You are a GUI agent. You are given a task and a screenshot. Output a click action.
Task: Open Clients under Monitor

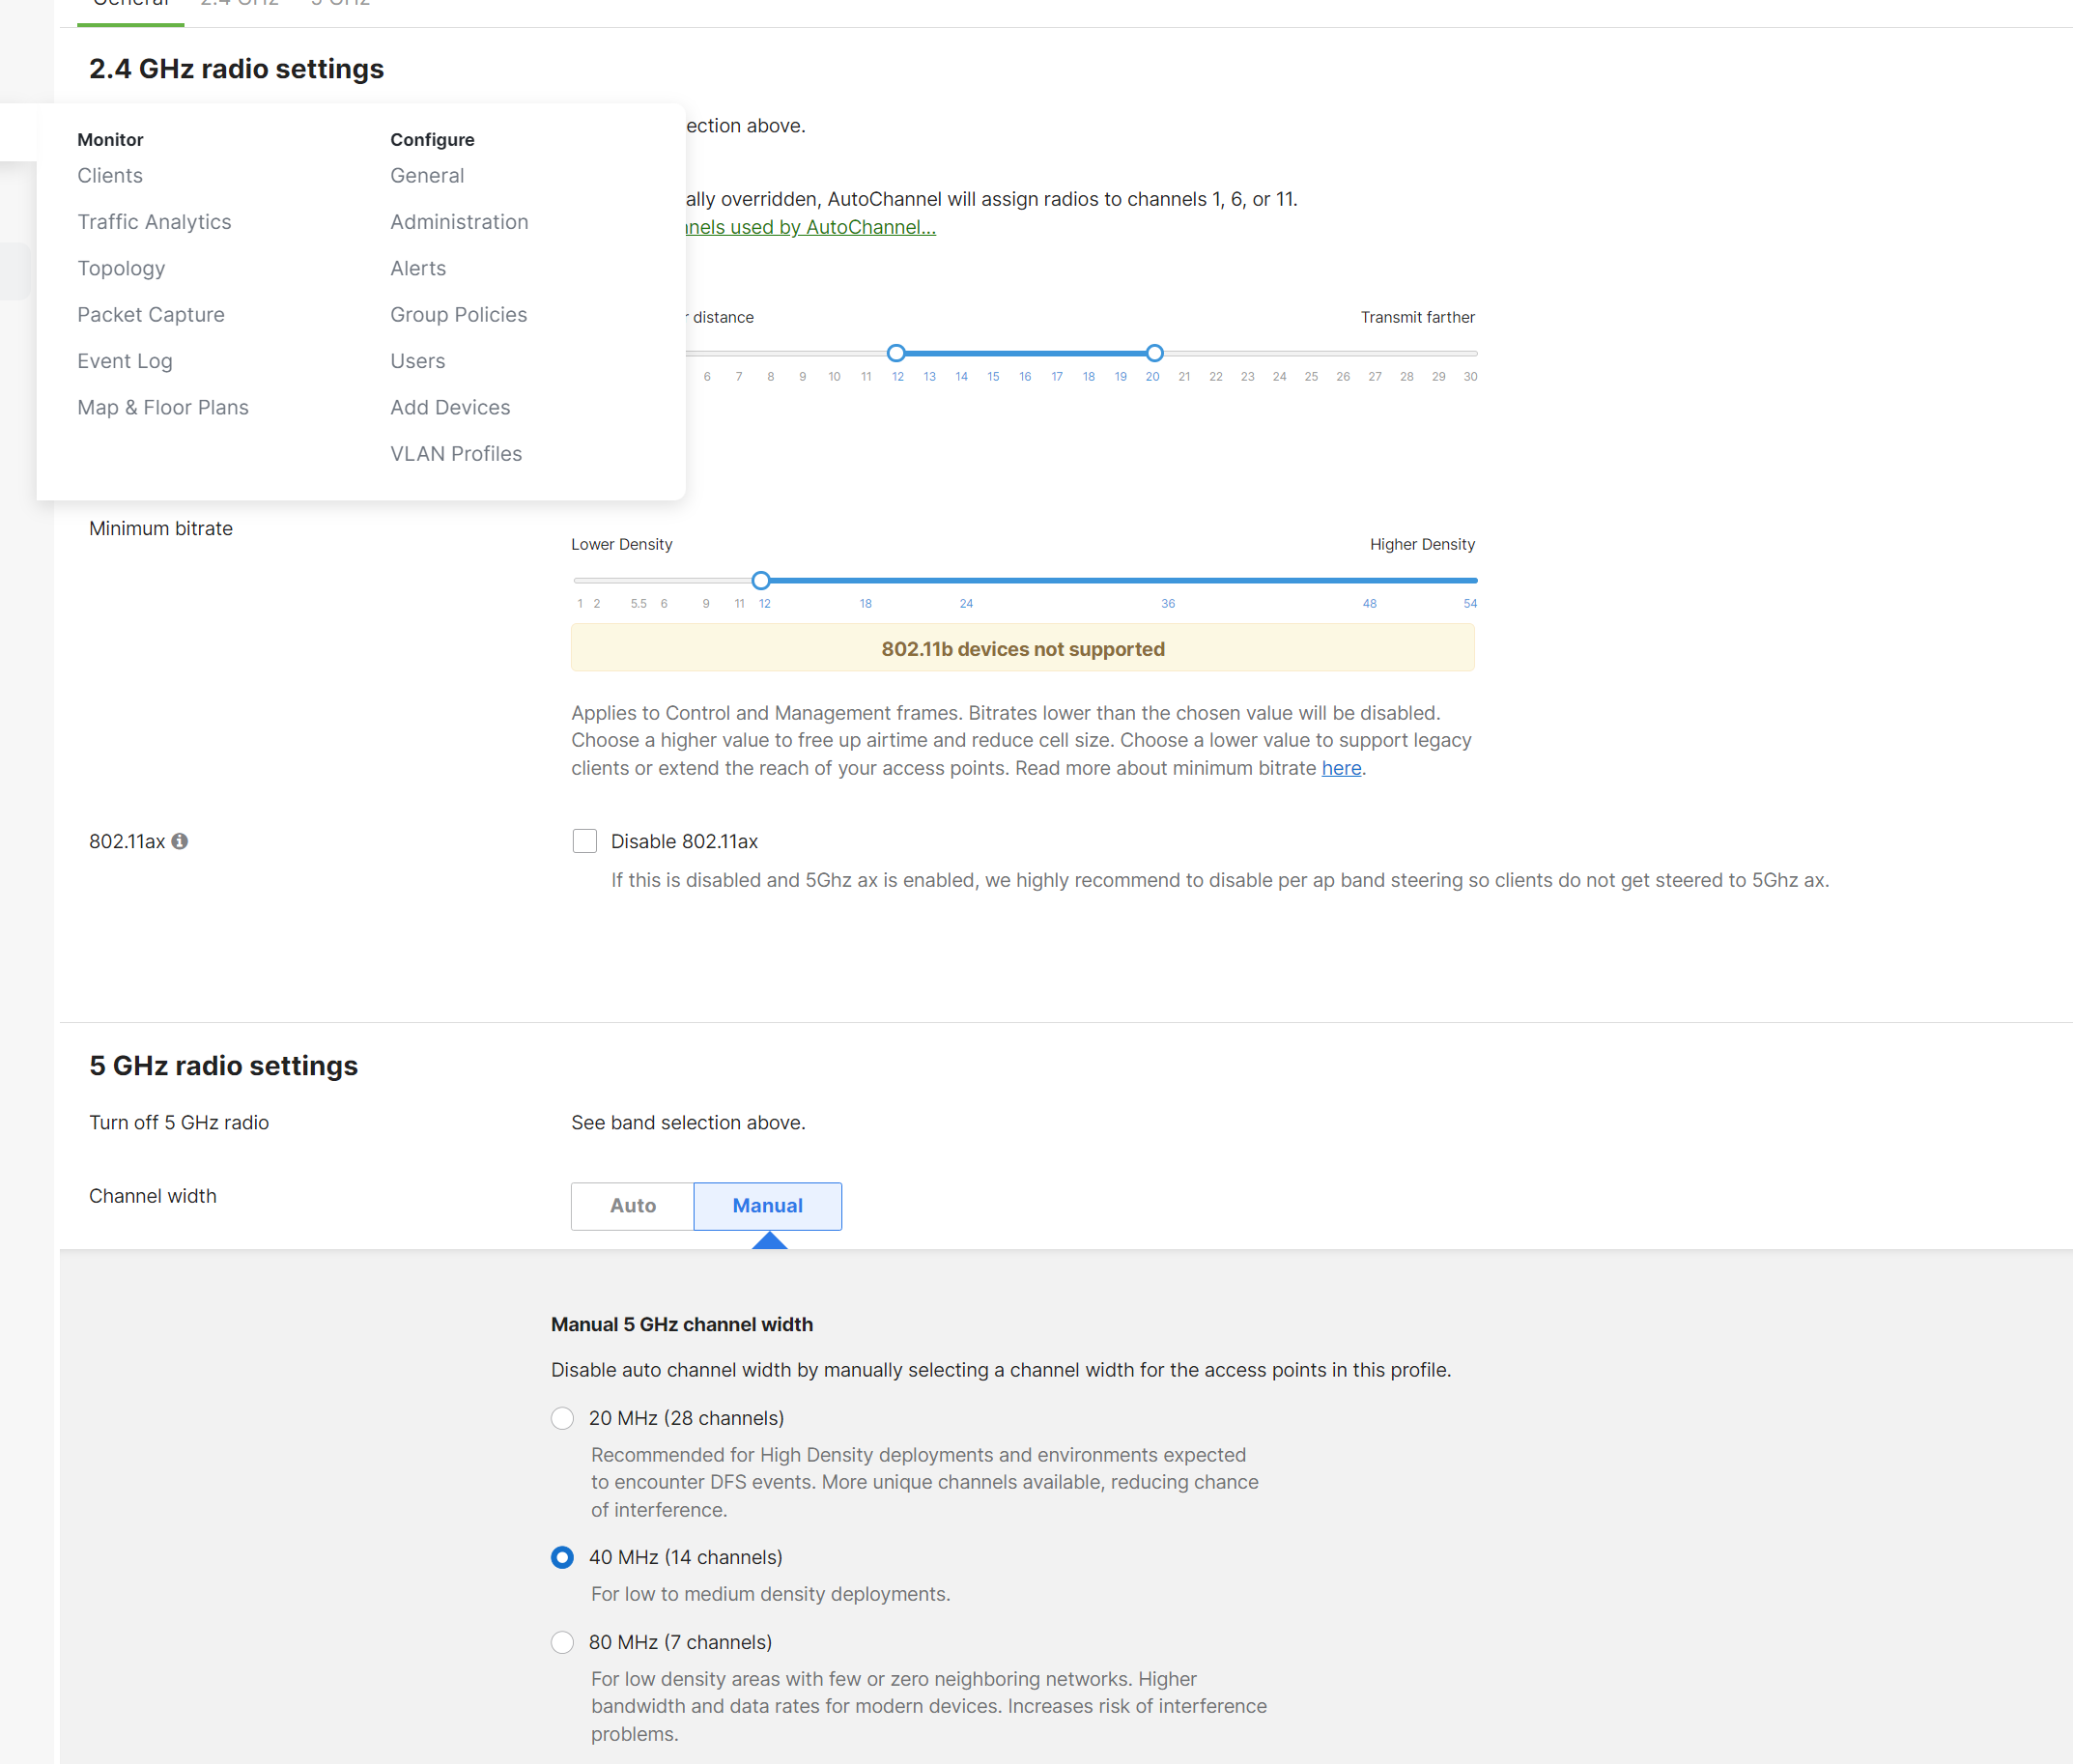pos(110,175)
